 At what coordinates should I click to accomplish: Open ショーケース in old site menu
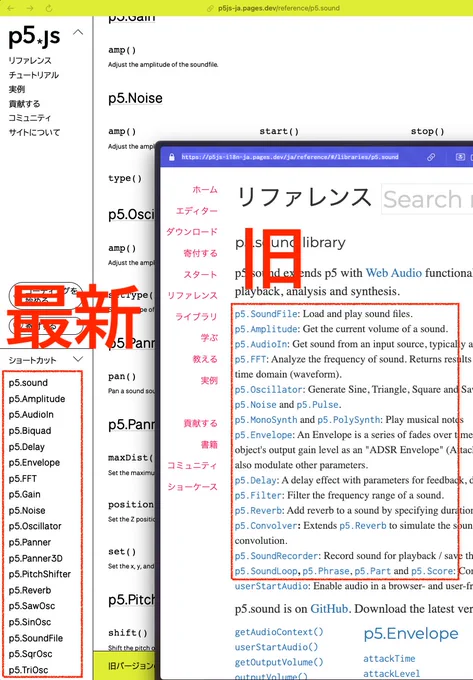click(x=192, y=487)
